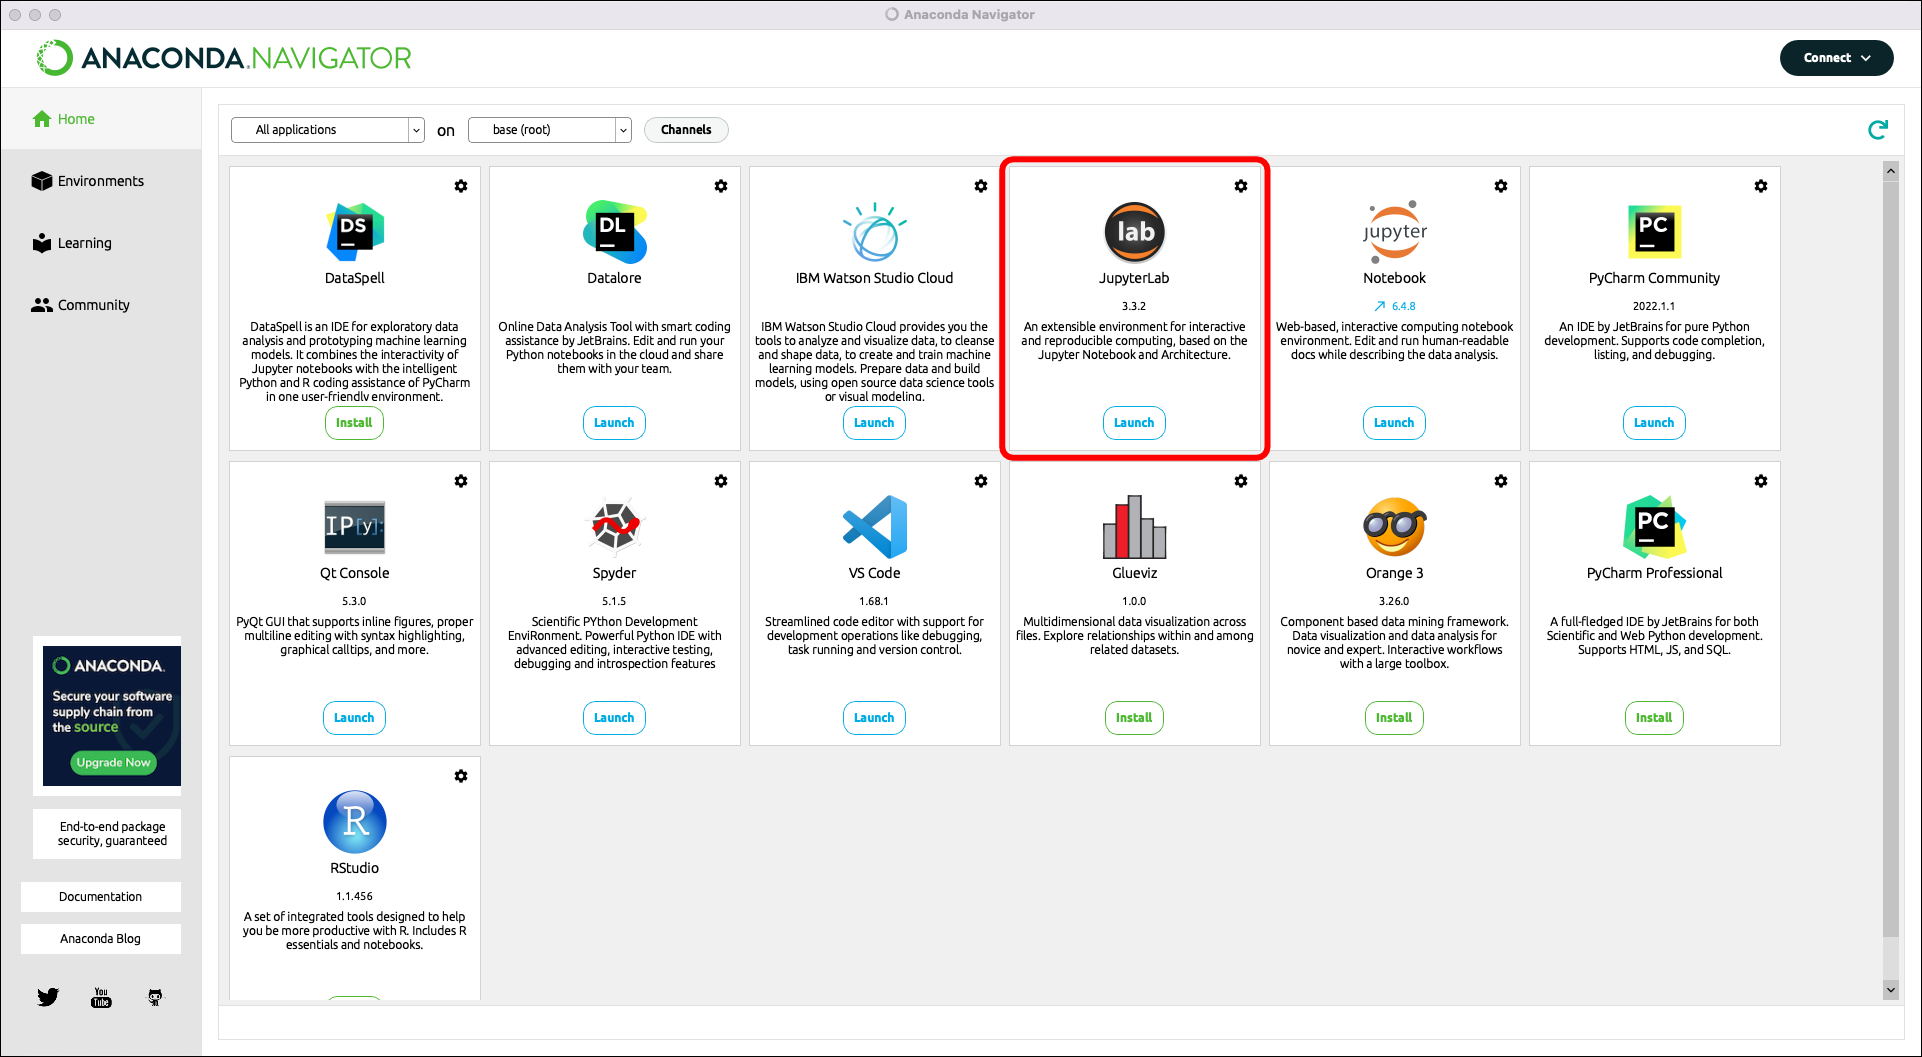Install Orange 3
This screenshot has height=1057, width=1922.
coord(1394,718)
